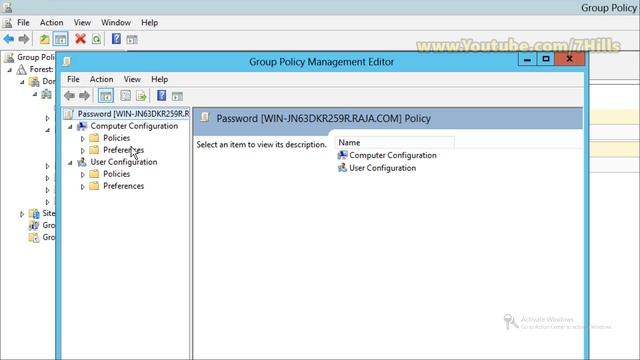
Task: Open Window menu in the outer Group Policy window
Action: 116,22
